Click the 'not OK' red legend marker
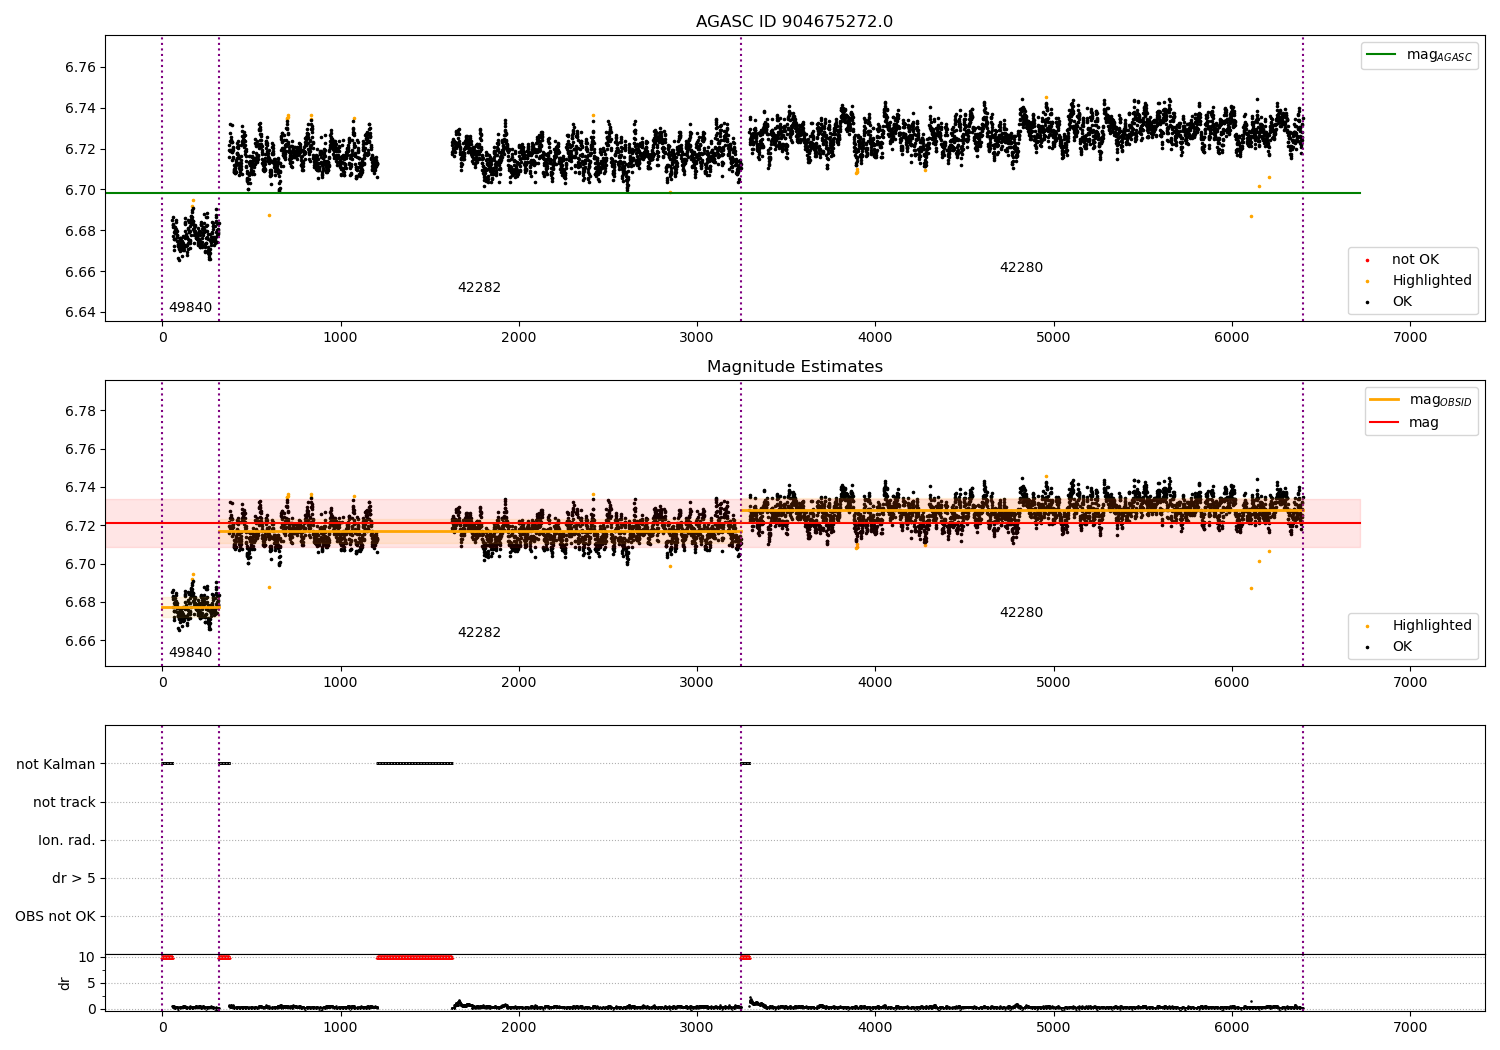This screenshot has height=1050, width=1500. coord(1367,260)
